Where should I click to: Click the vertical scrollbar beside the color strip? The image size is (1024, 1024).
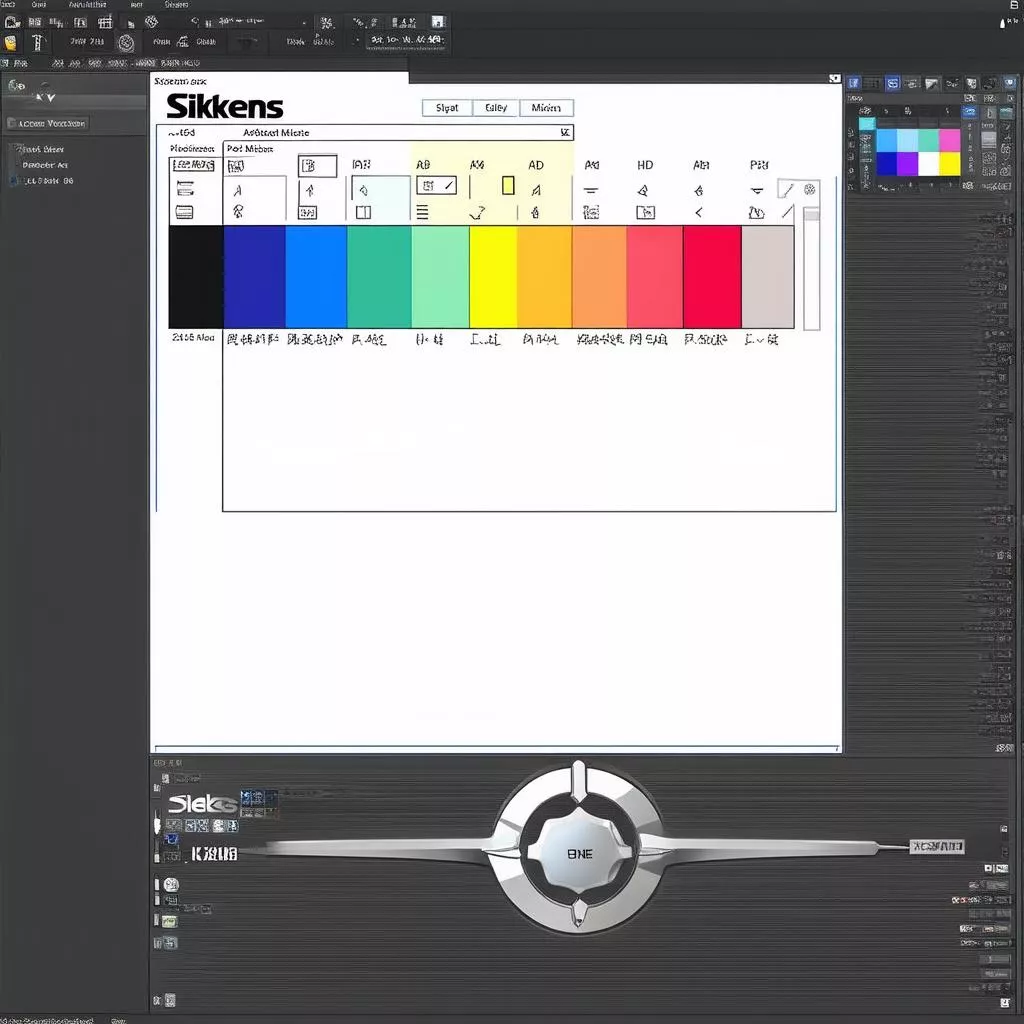point(811,268)
